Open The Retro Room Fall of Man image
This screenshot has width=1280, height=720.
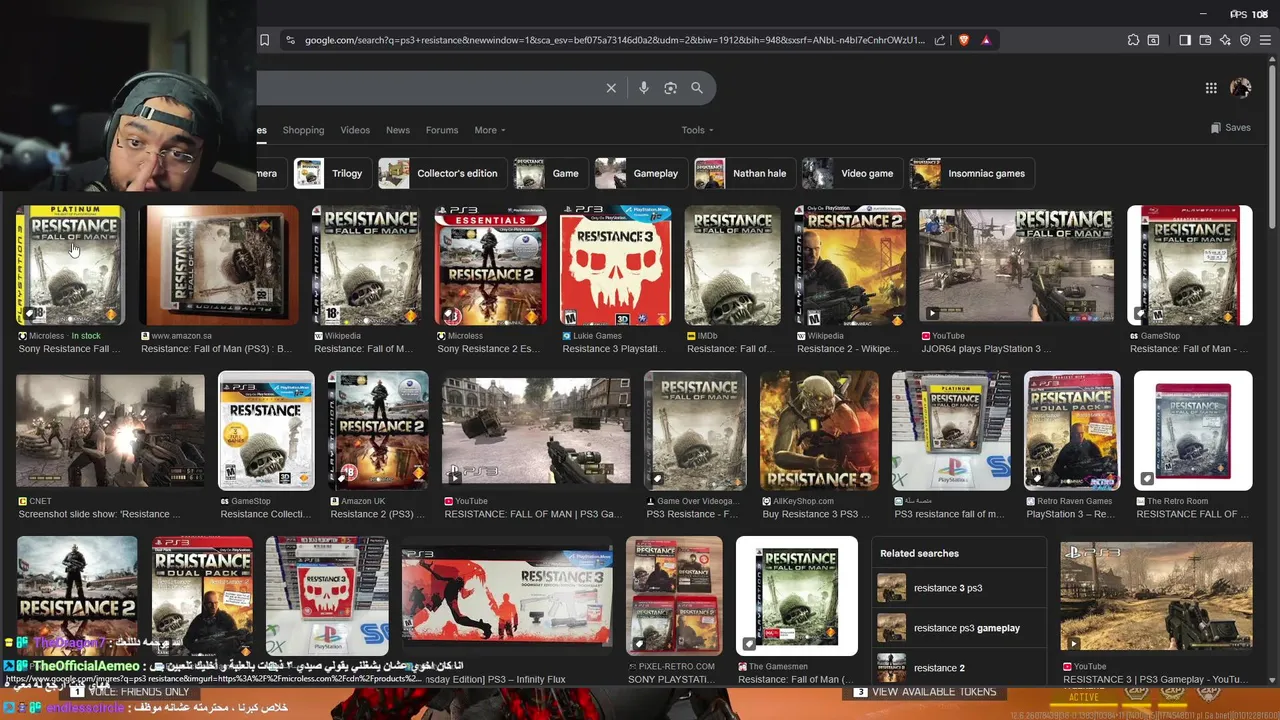1193,431
